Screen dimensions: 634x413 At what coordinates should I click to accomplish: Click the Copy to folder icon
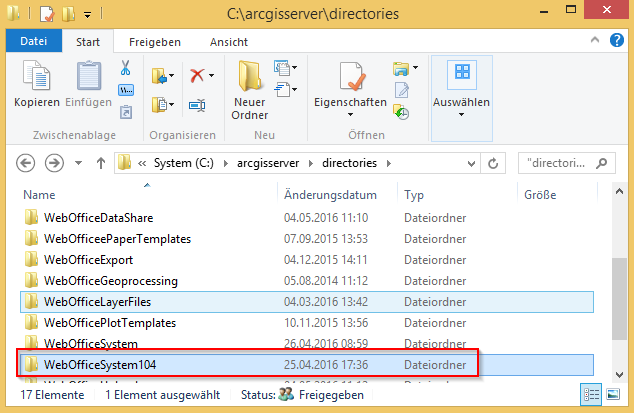pyautogui.click(x=159, y=105)
